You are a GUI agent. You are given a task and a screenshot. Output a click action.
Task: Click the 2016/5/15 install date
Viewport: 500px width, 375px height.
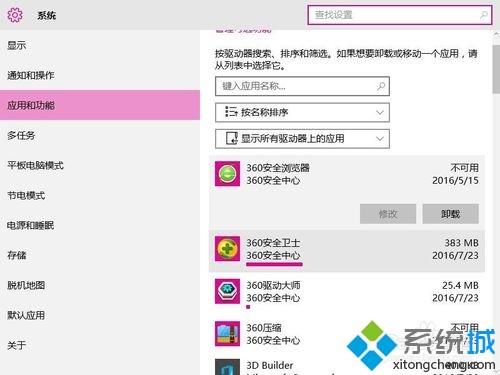455,180
